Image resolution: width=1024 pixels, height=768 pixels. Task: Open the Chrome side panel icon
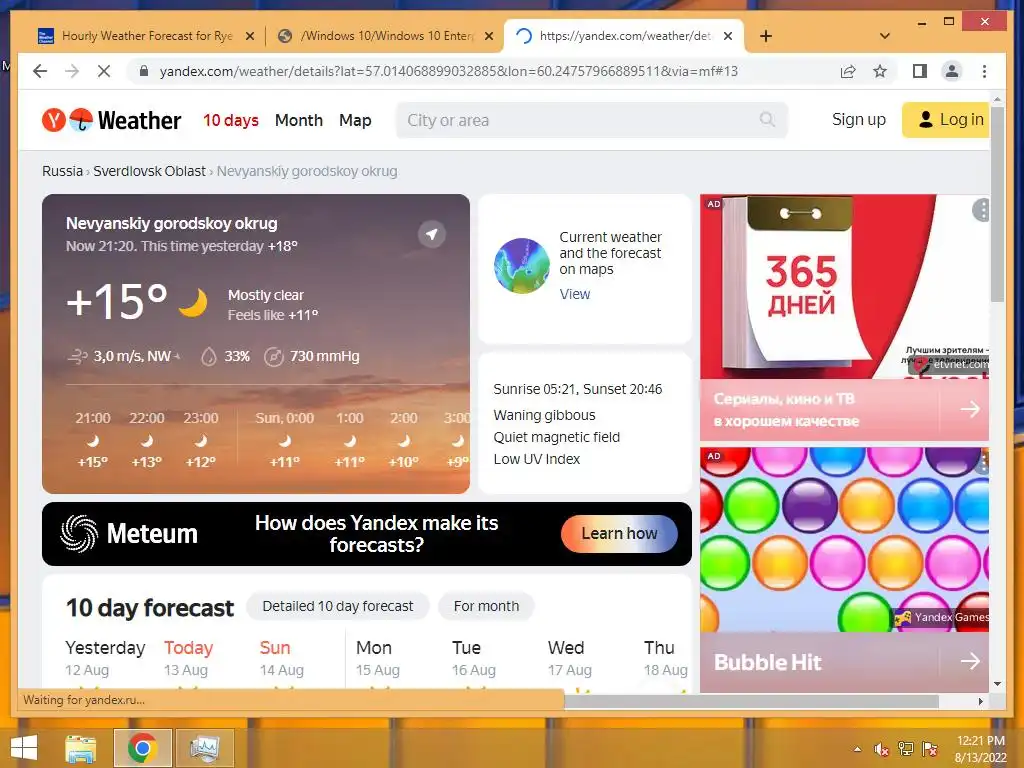point(920,71)
